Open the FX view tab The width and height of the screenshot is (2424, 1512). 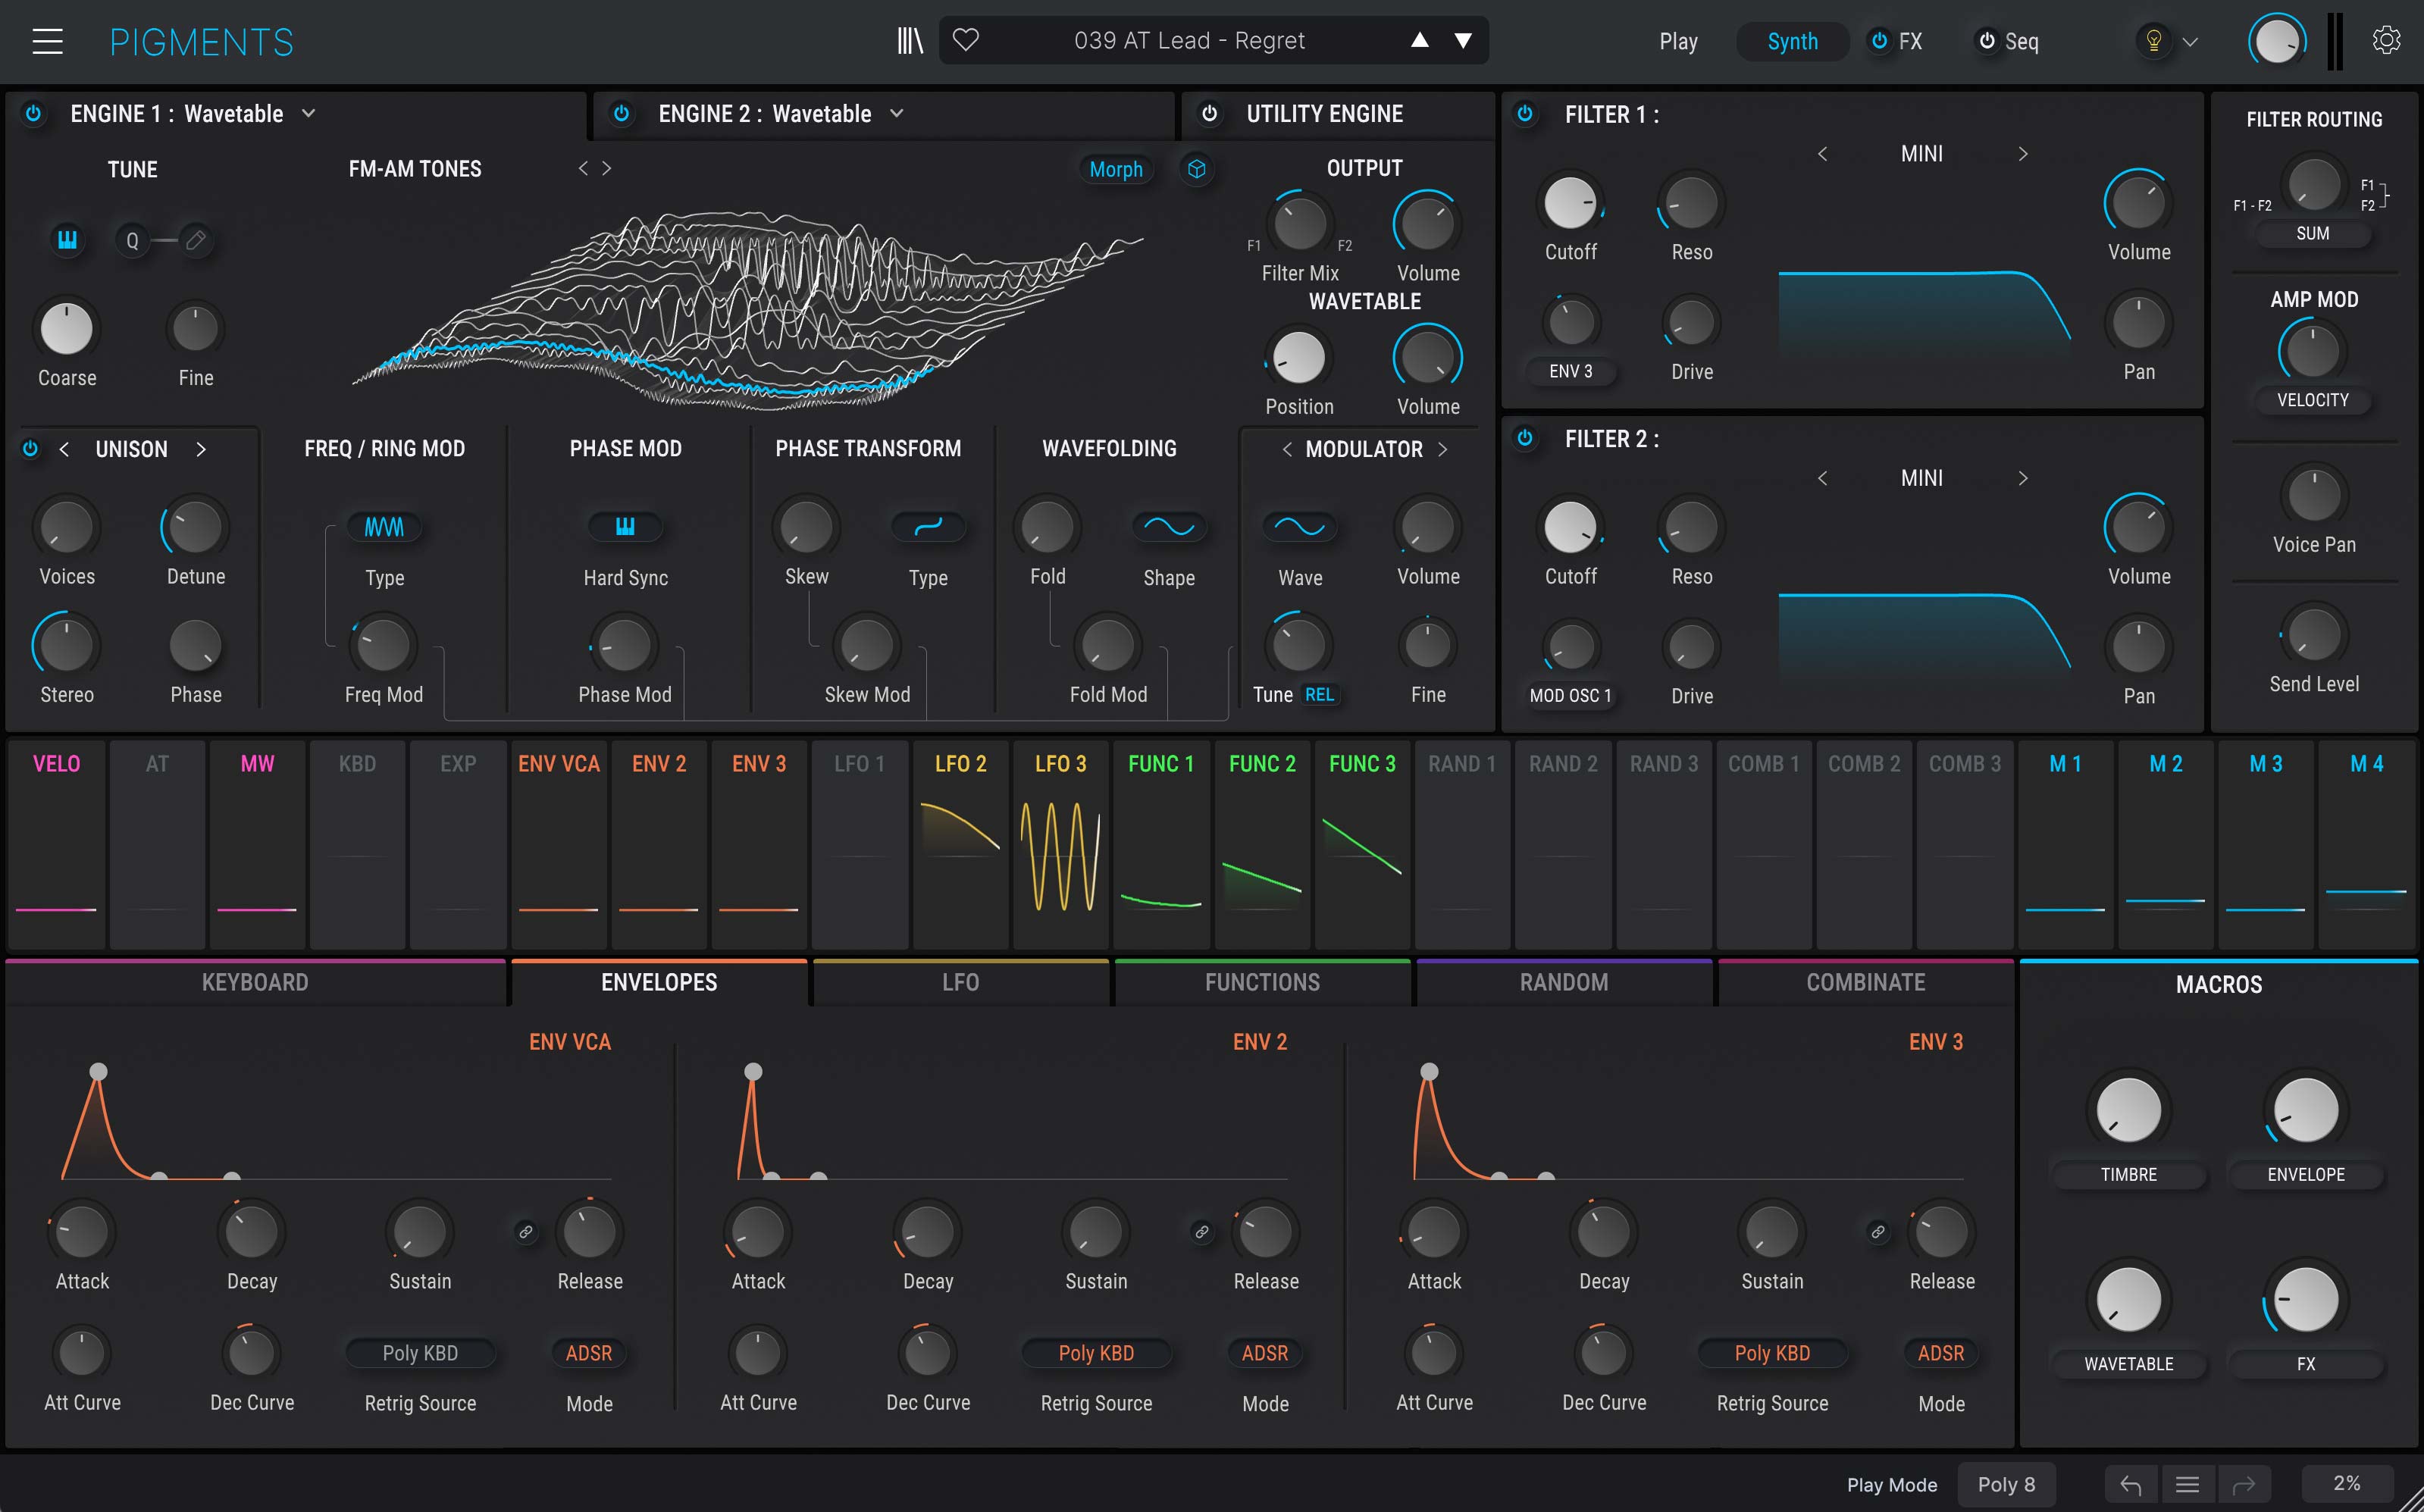[1909, 41]
